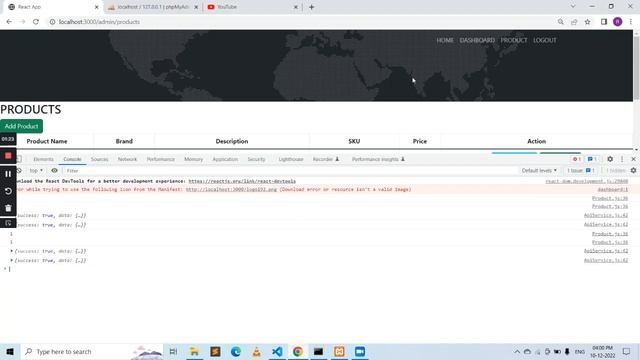This screenshot has height=360, width=640.
Task: Click the browser forward arrow
Action: coord(22,22)
